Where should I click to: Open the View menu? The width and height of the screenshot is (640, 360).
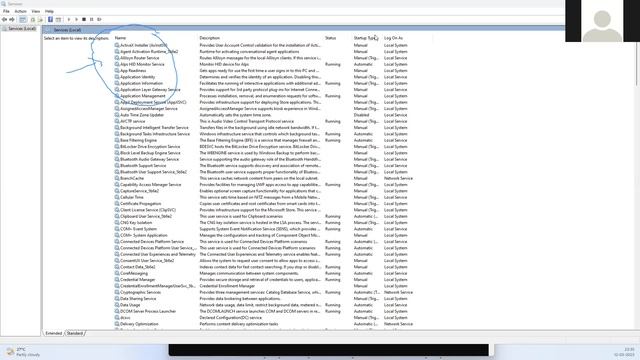(x=36, y=11)
